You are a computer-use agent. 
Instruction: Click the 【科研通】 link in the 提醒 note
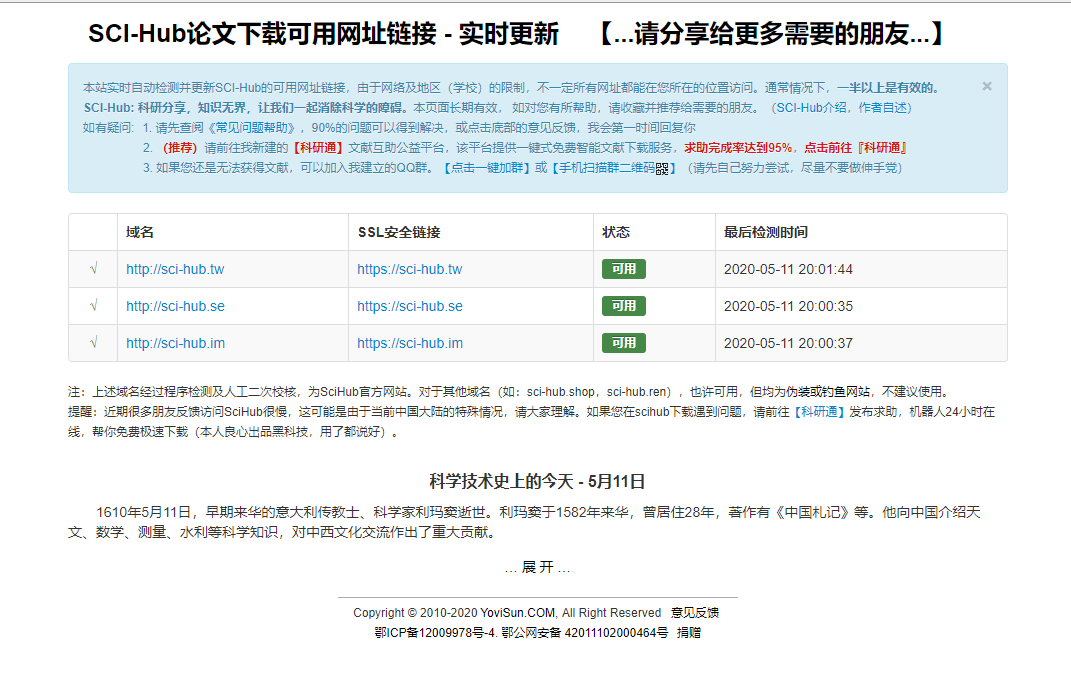tap(819, 412)
